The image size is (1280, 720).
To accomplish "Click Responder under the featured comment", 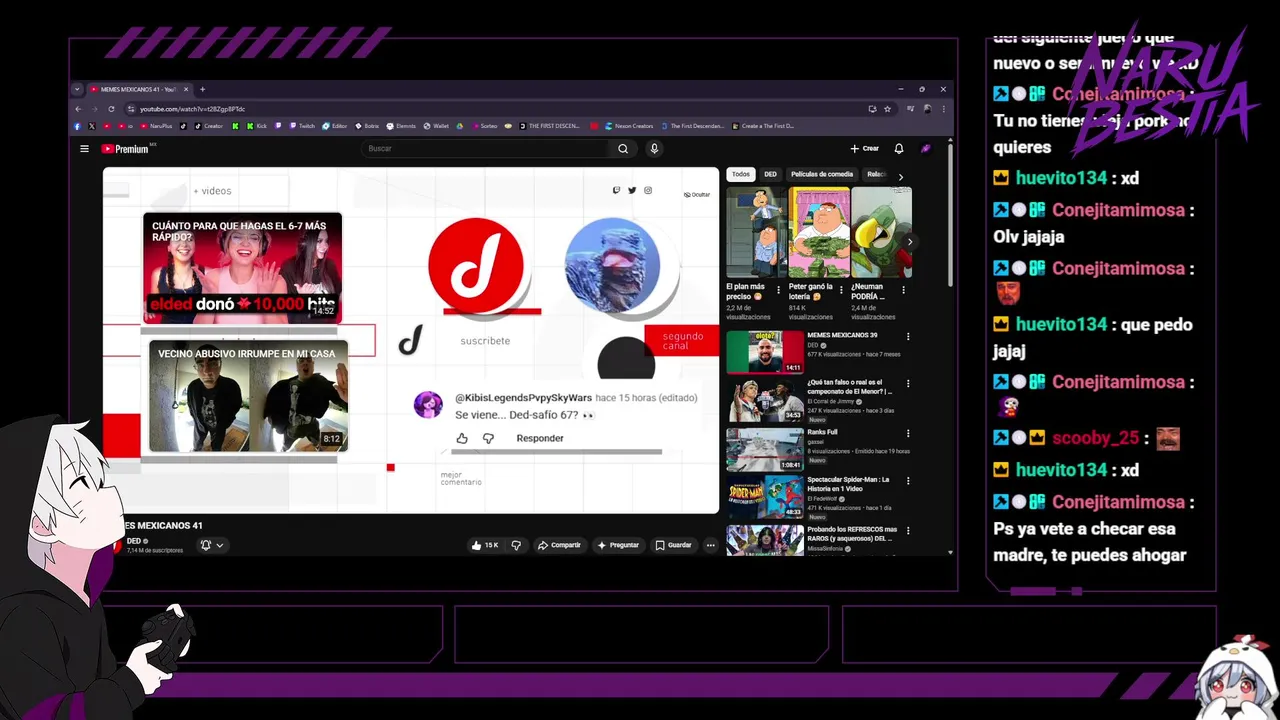I will click(540, 438).
